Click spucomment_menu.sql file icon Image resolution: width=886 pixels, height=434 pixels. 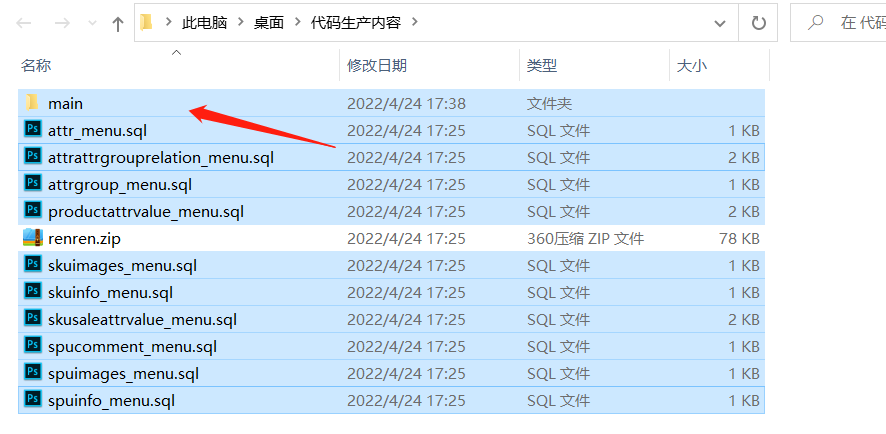point(33,345)
